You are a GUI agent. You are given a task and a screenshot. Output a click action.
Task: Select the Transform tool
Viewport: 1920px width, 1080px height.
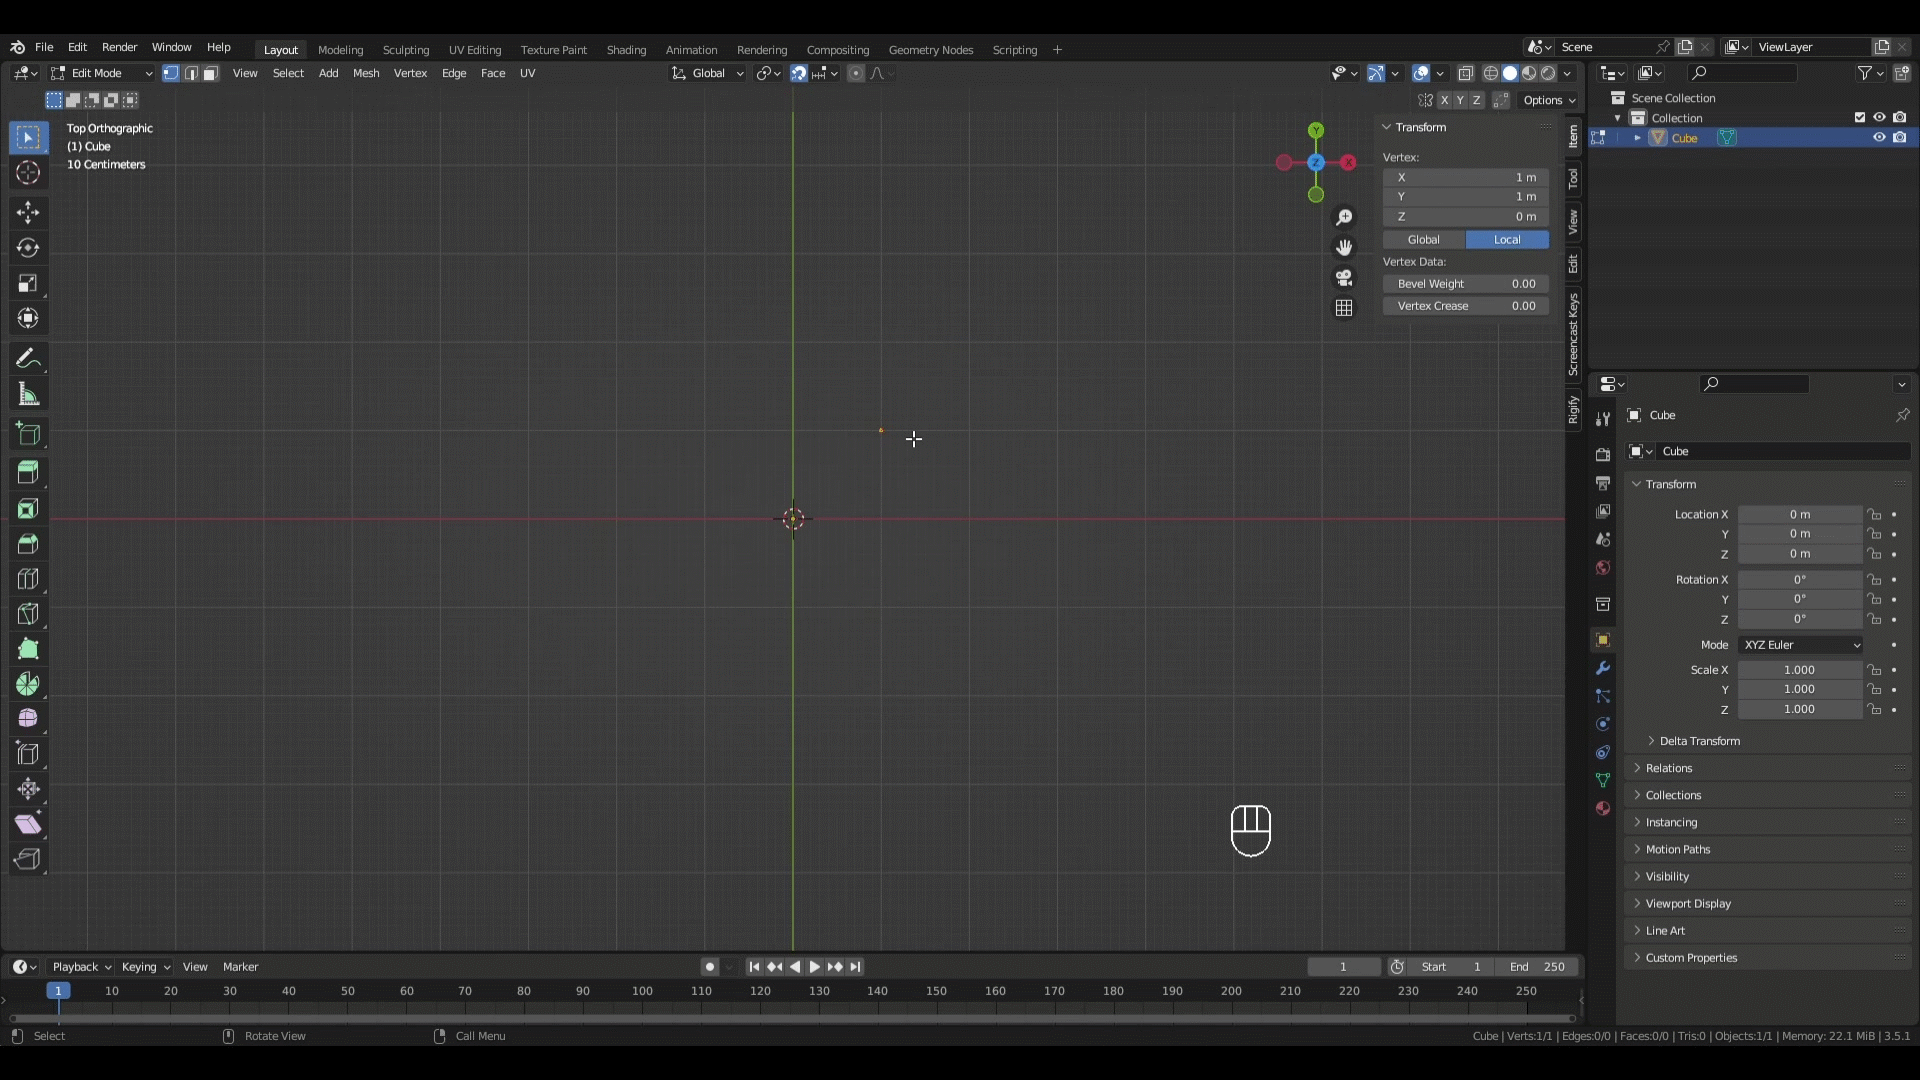tap(28, 318)
